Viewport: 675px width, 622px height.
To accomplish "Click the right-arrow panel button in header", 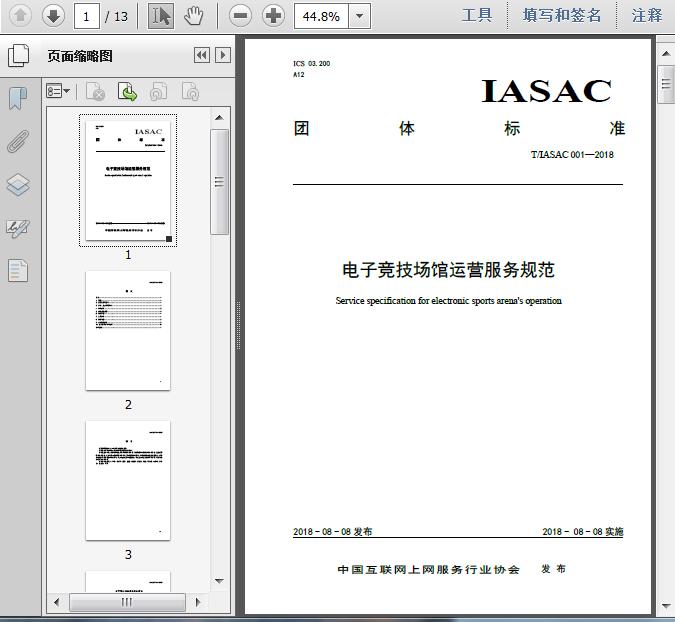I will (223, 55).
